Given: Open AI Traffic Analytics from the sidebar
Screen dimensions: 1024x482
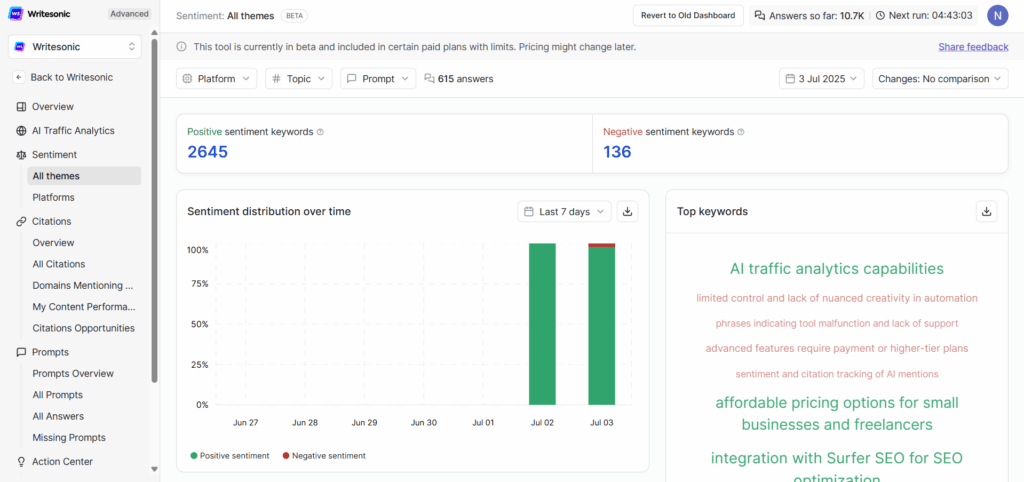Looking at the screenshot, I should pos(73,131).
